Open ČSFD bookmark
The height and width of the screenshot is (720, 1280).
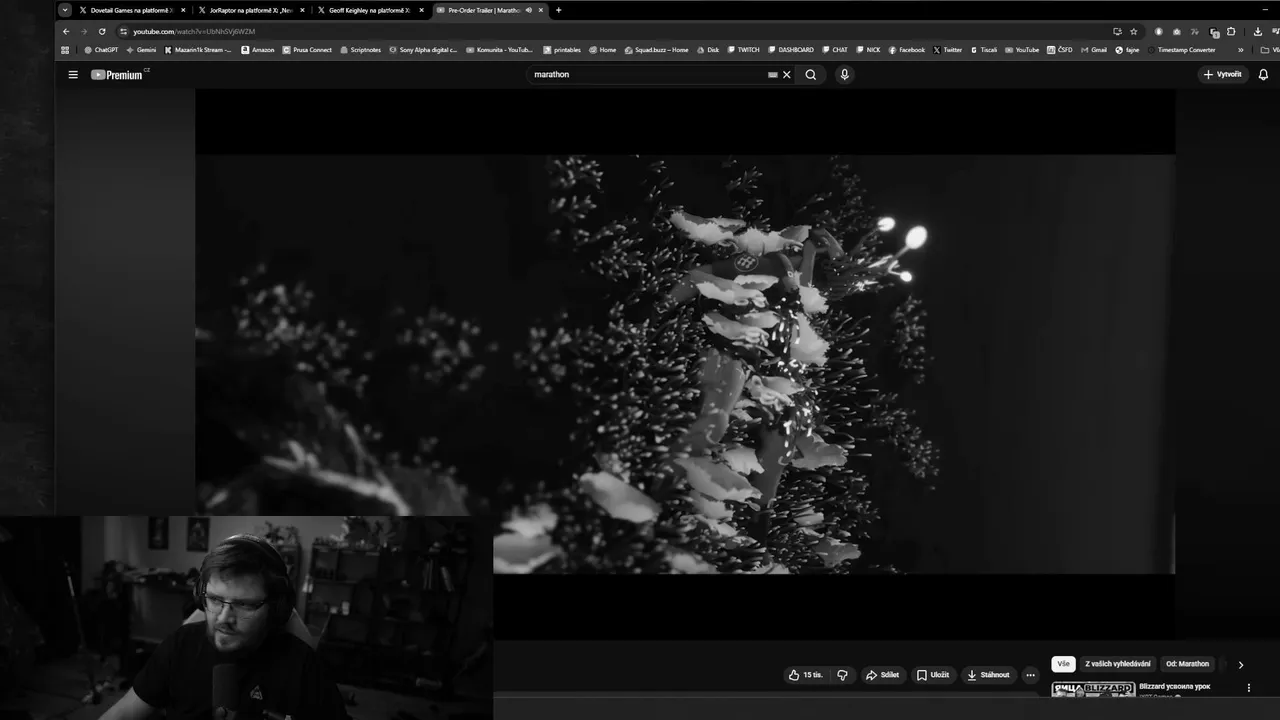tap(1060, 50)
